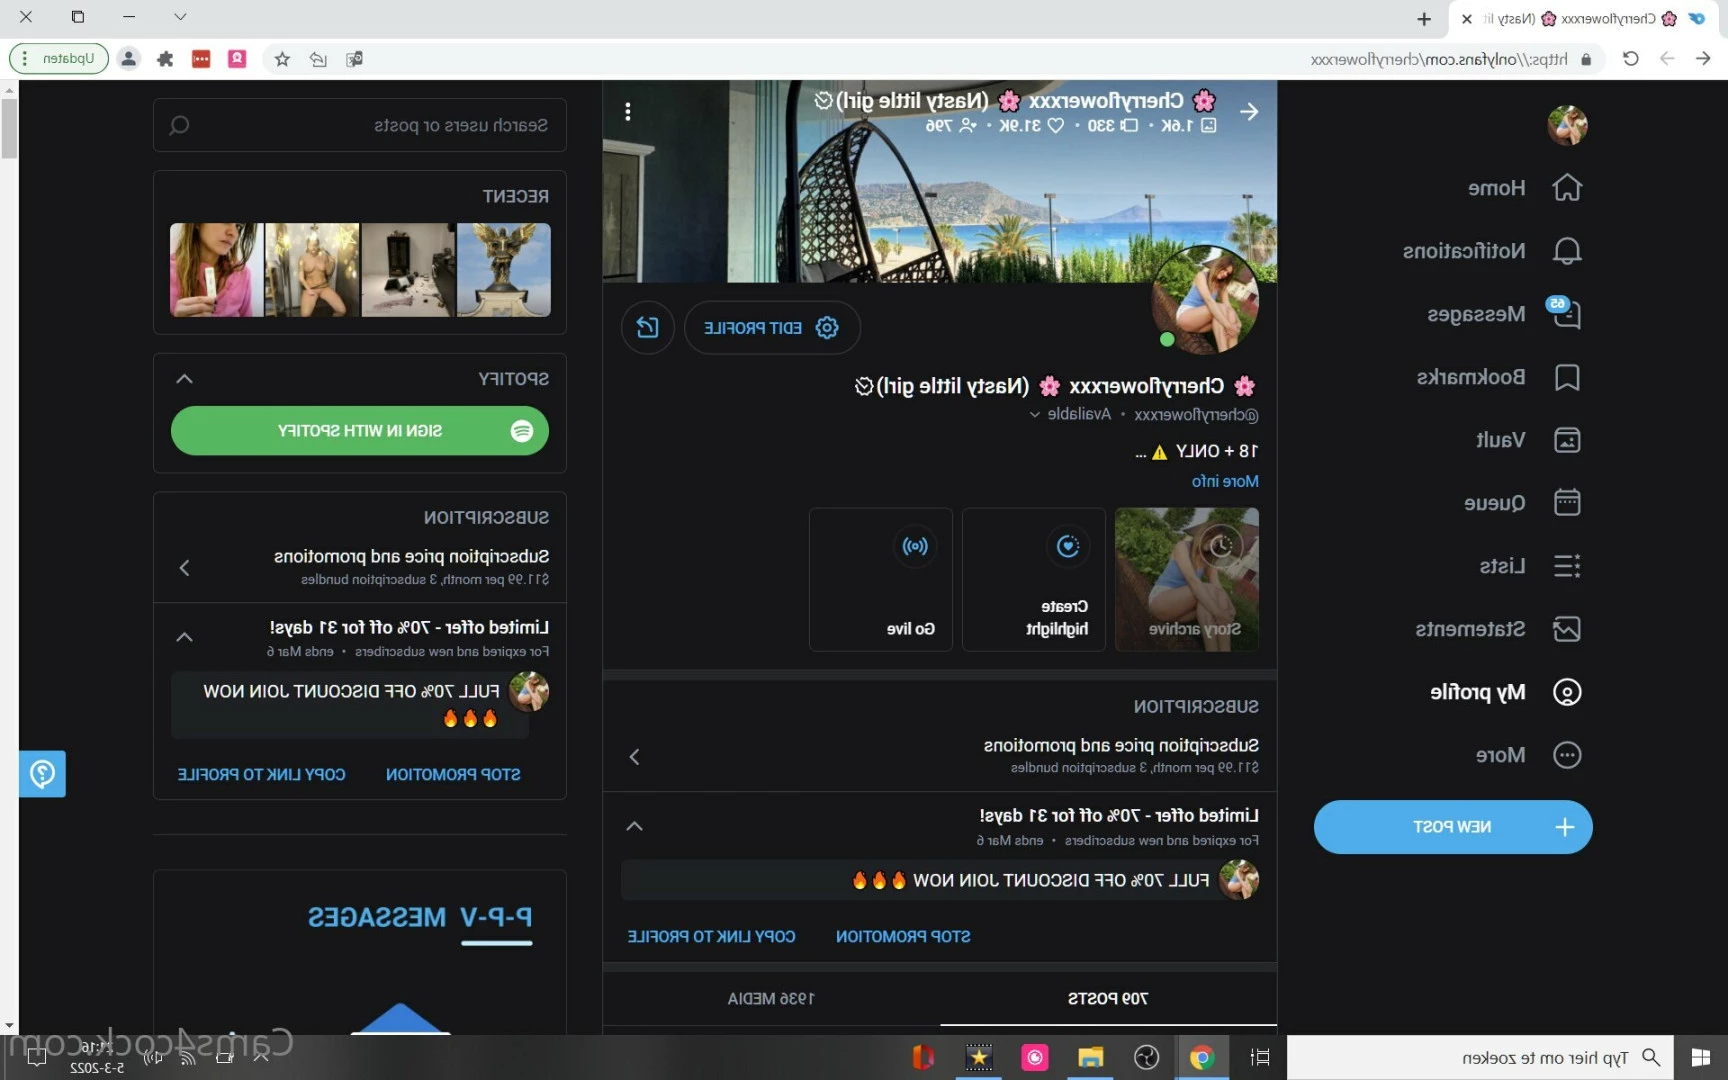Click COPY LINK TO PROFILE in profile column
1728x1080 pixels.
(x=711, y=937)
